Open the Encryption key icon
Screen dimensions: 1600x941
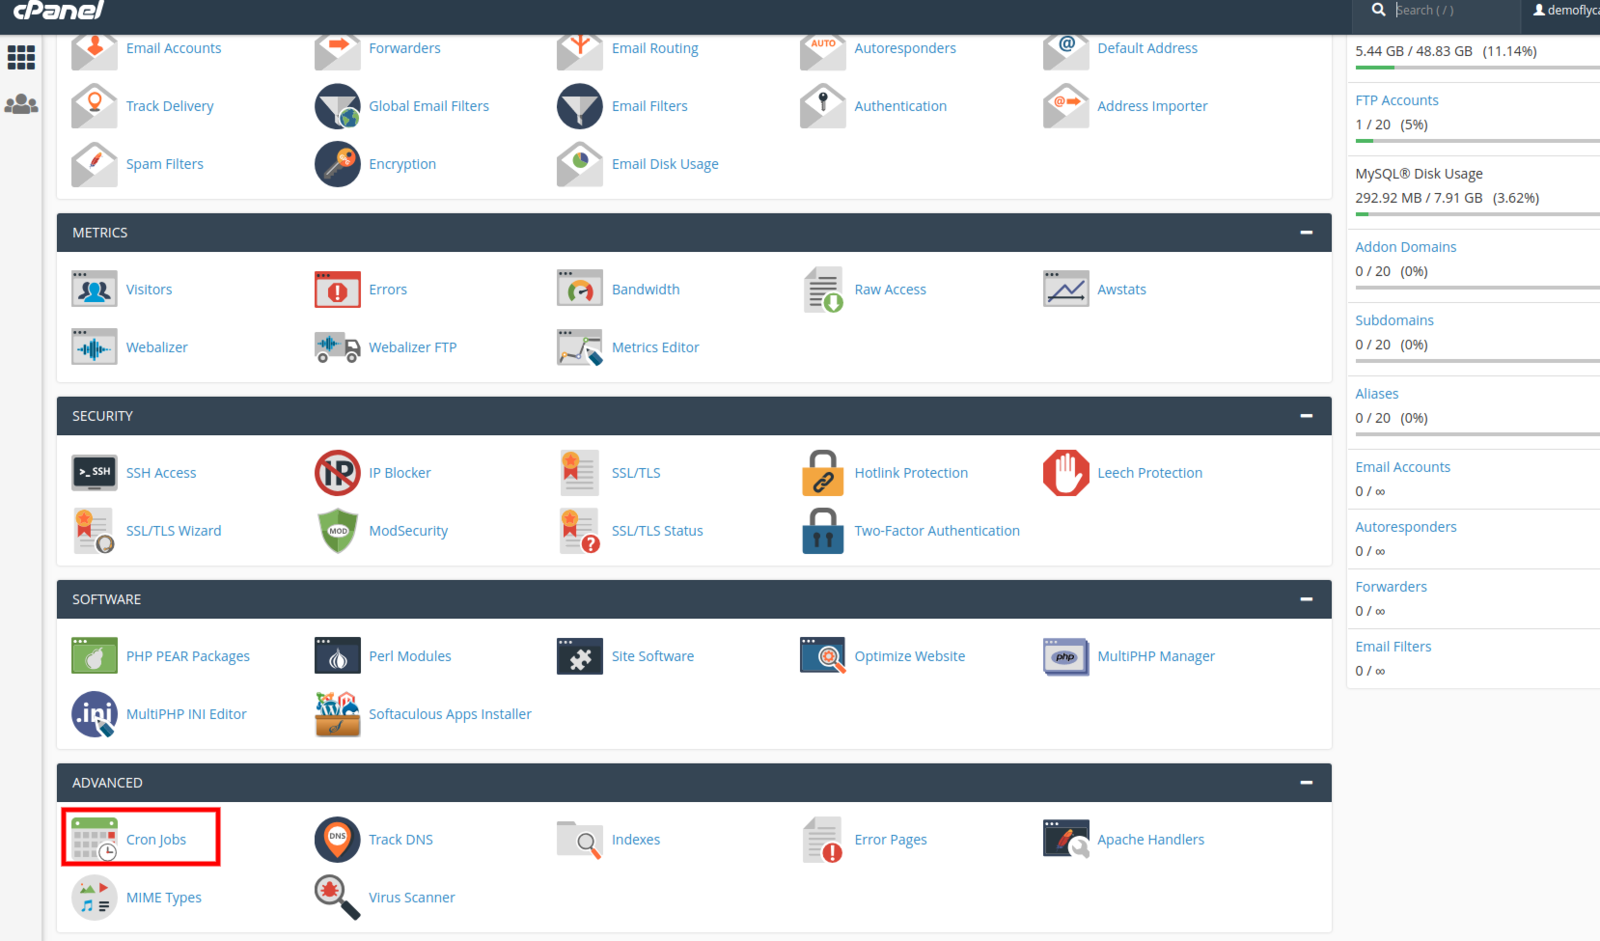337,164
